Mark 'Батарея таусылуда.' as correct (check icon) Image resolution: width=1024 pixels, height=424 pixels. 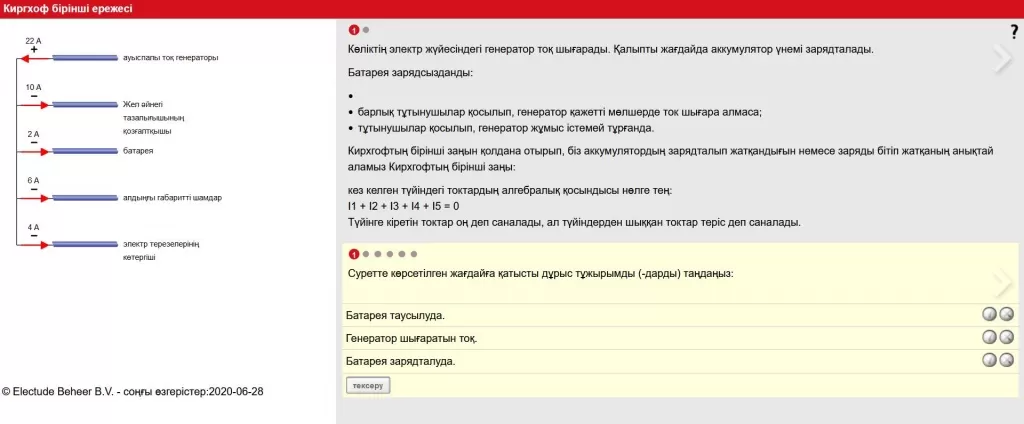pos(989,314)
